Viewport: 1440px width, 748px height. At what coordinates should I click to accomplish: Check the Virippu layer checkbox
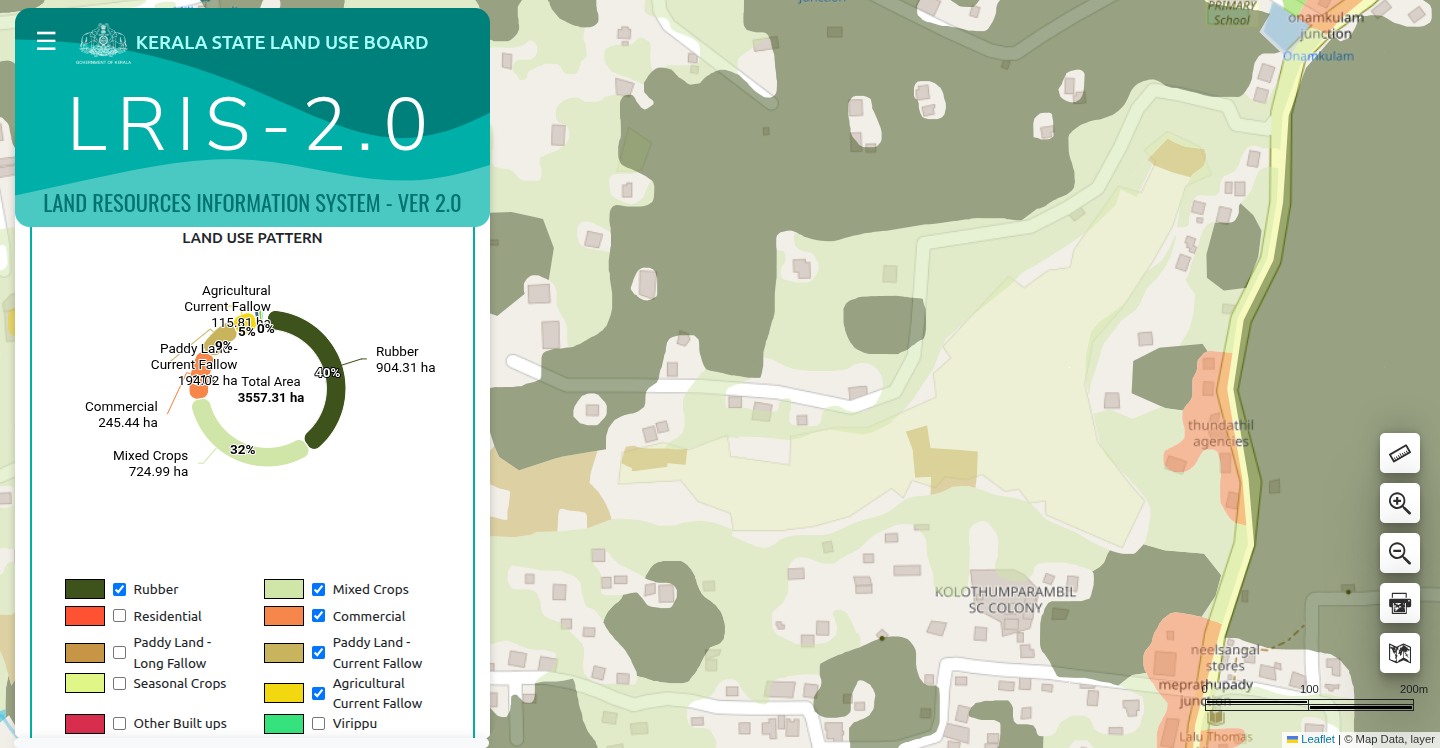click(x=319, y=723)
